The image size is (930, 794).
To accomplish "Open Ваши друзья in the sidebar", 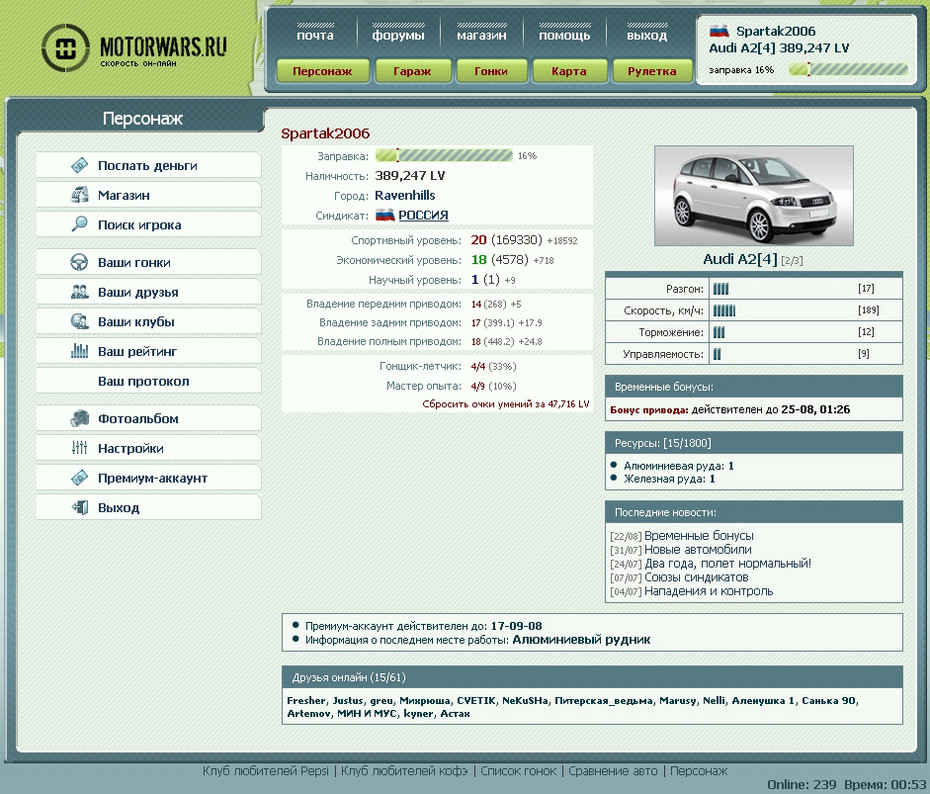I will [x=149, y=292].
